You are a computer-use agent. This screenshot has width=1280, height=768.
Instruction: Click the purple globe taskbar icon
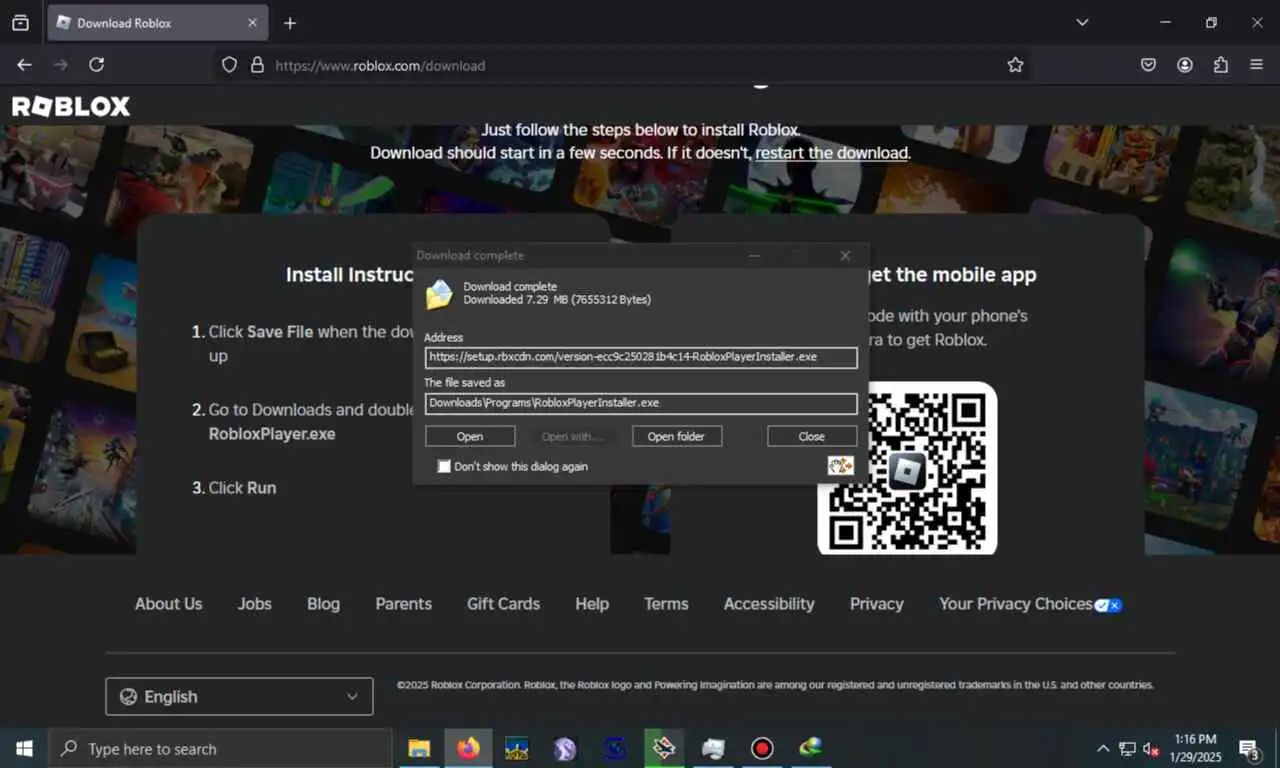pos(565,748)
